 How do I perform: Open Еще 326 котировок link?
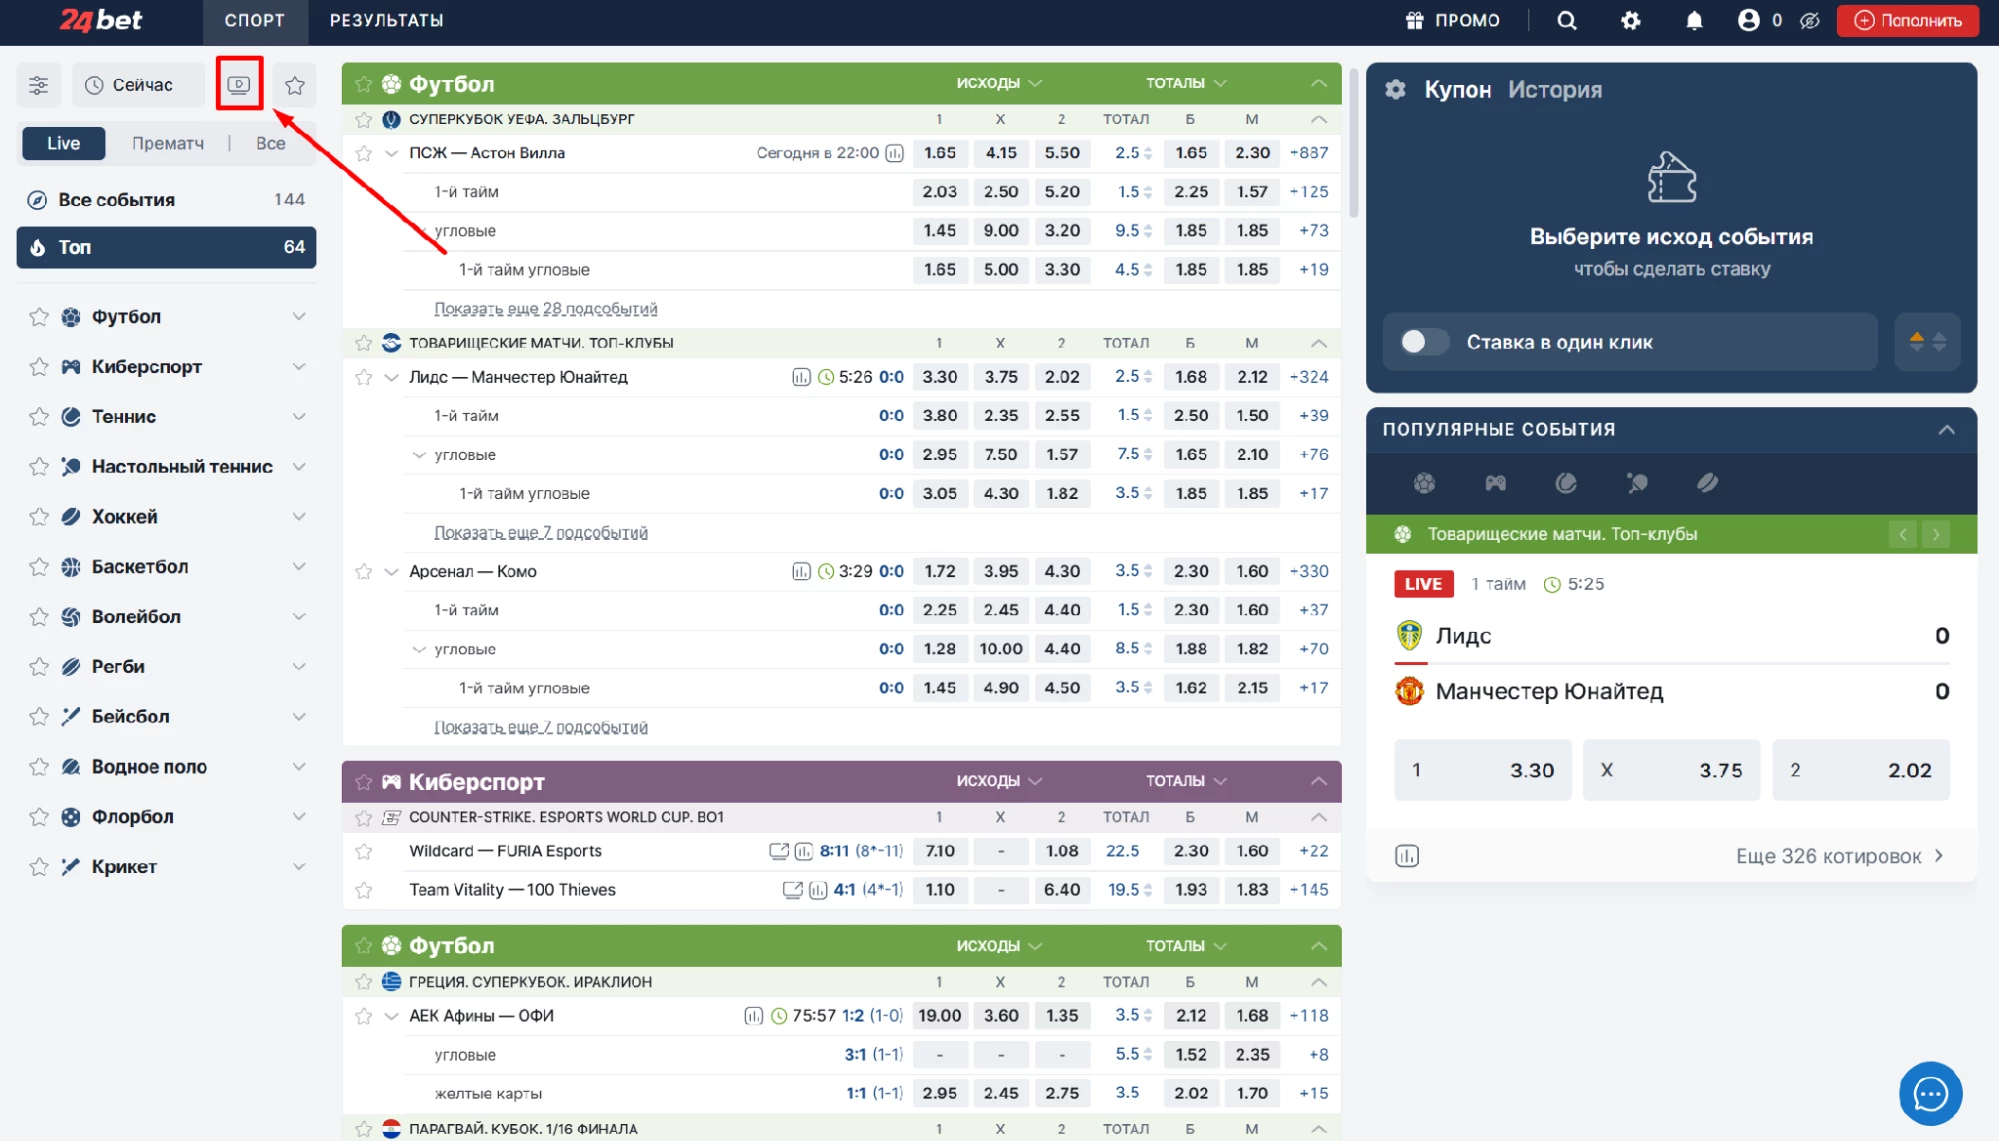point(1839,856)
